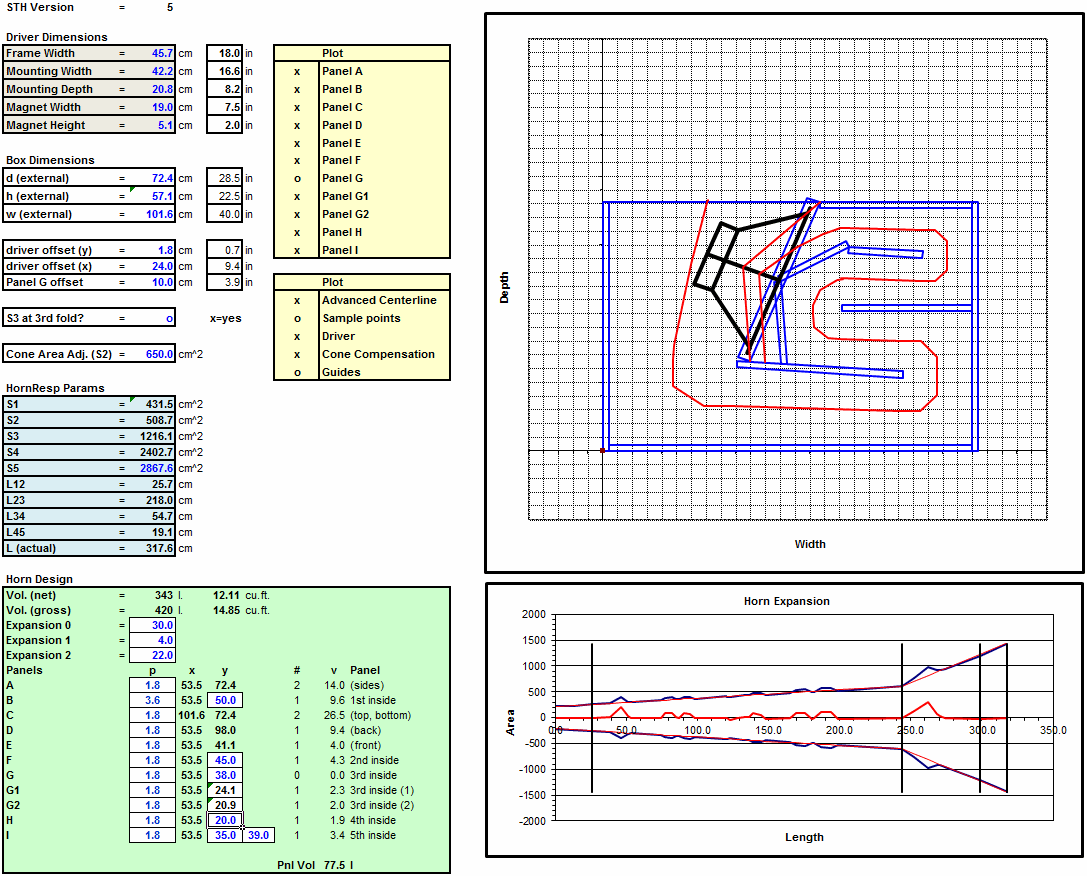The width and height of the screenshot is (1087, 876).
Task: Click the Width axis label of plot
Action: tap(810, 544)
